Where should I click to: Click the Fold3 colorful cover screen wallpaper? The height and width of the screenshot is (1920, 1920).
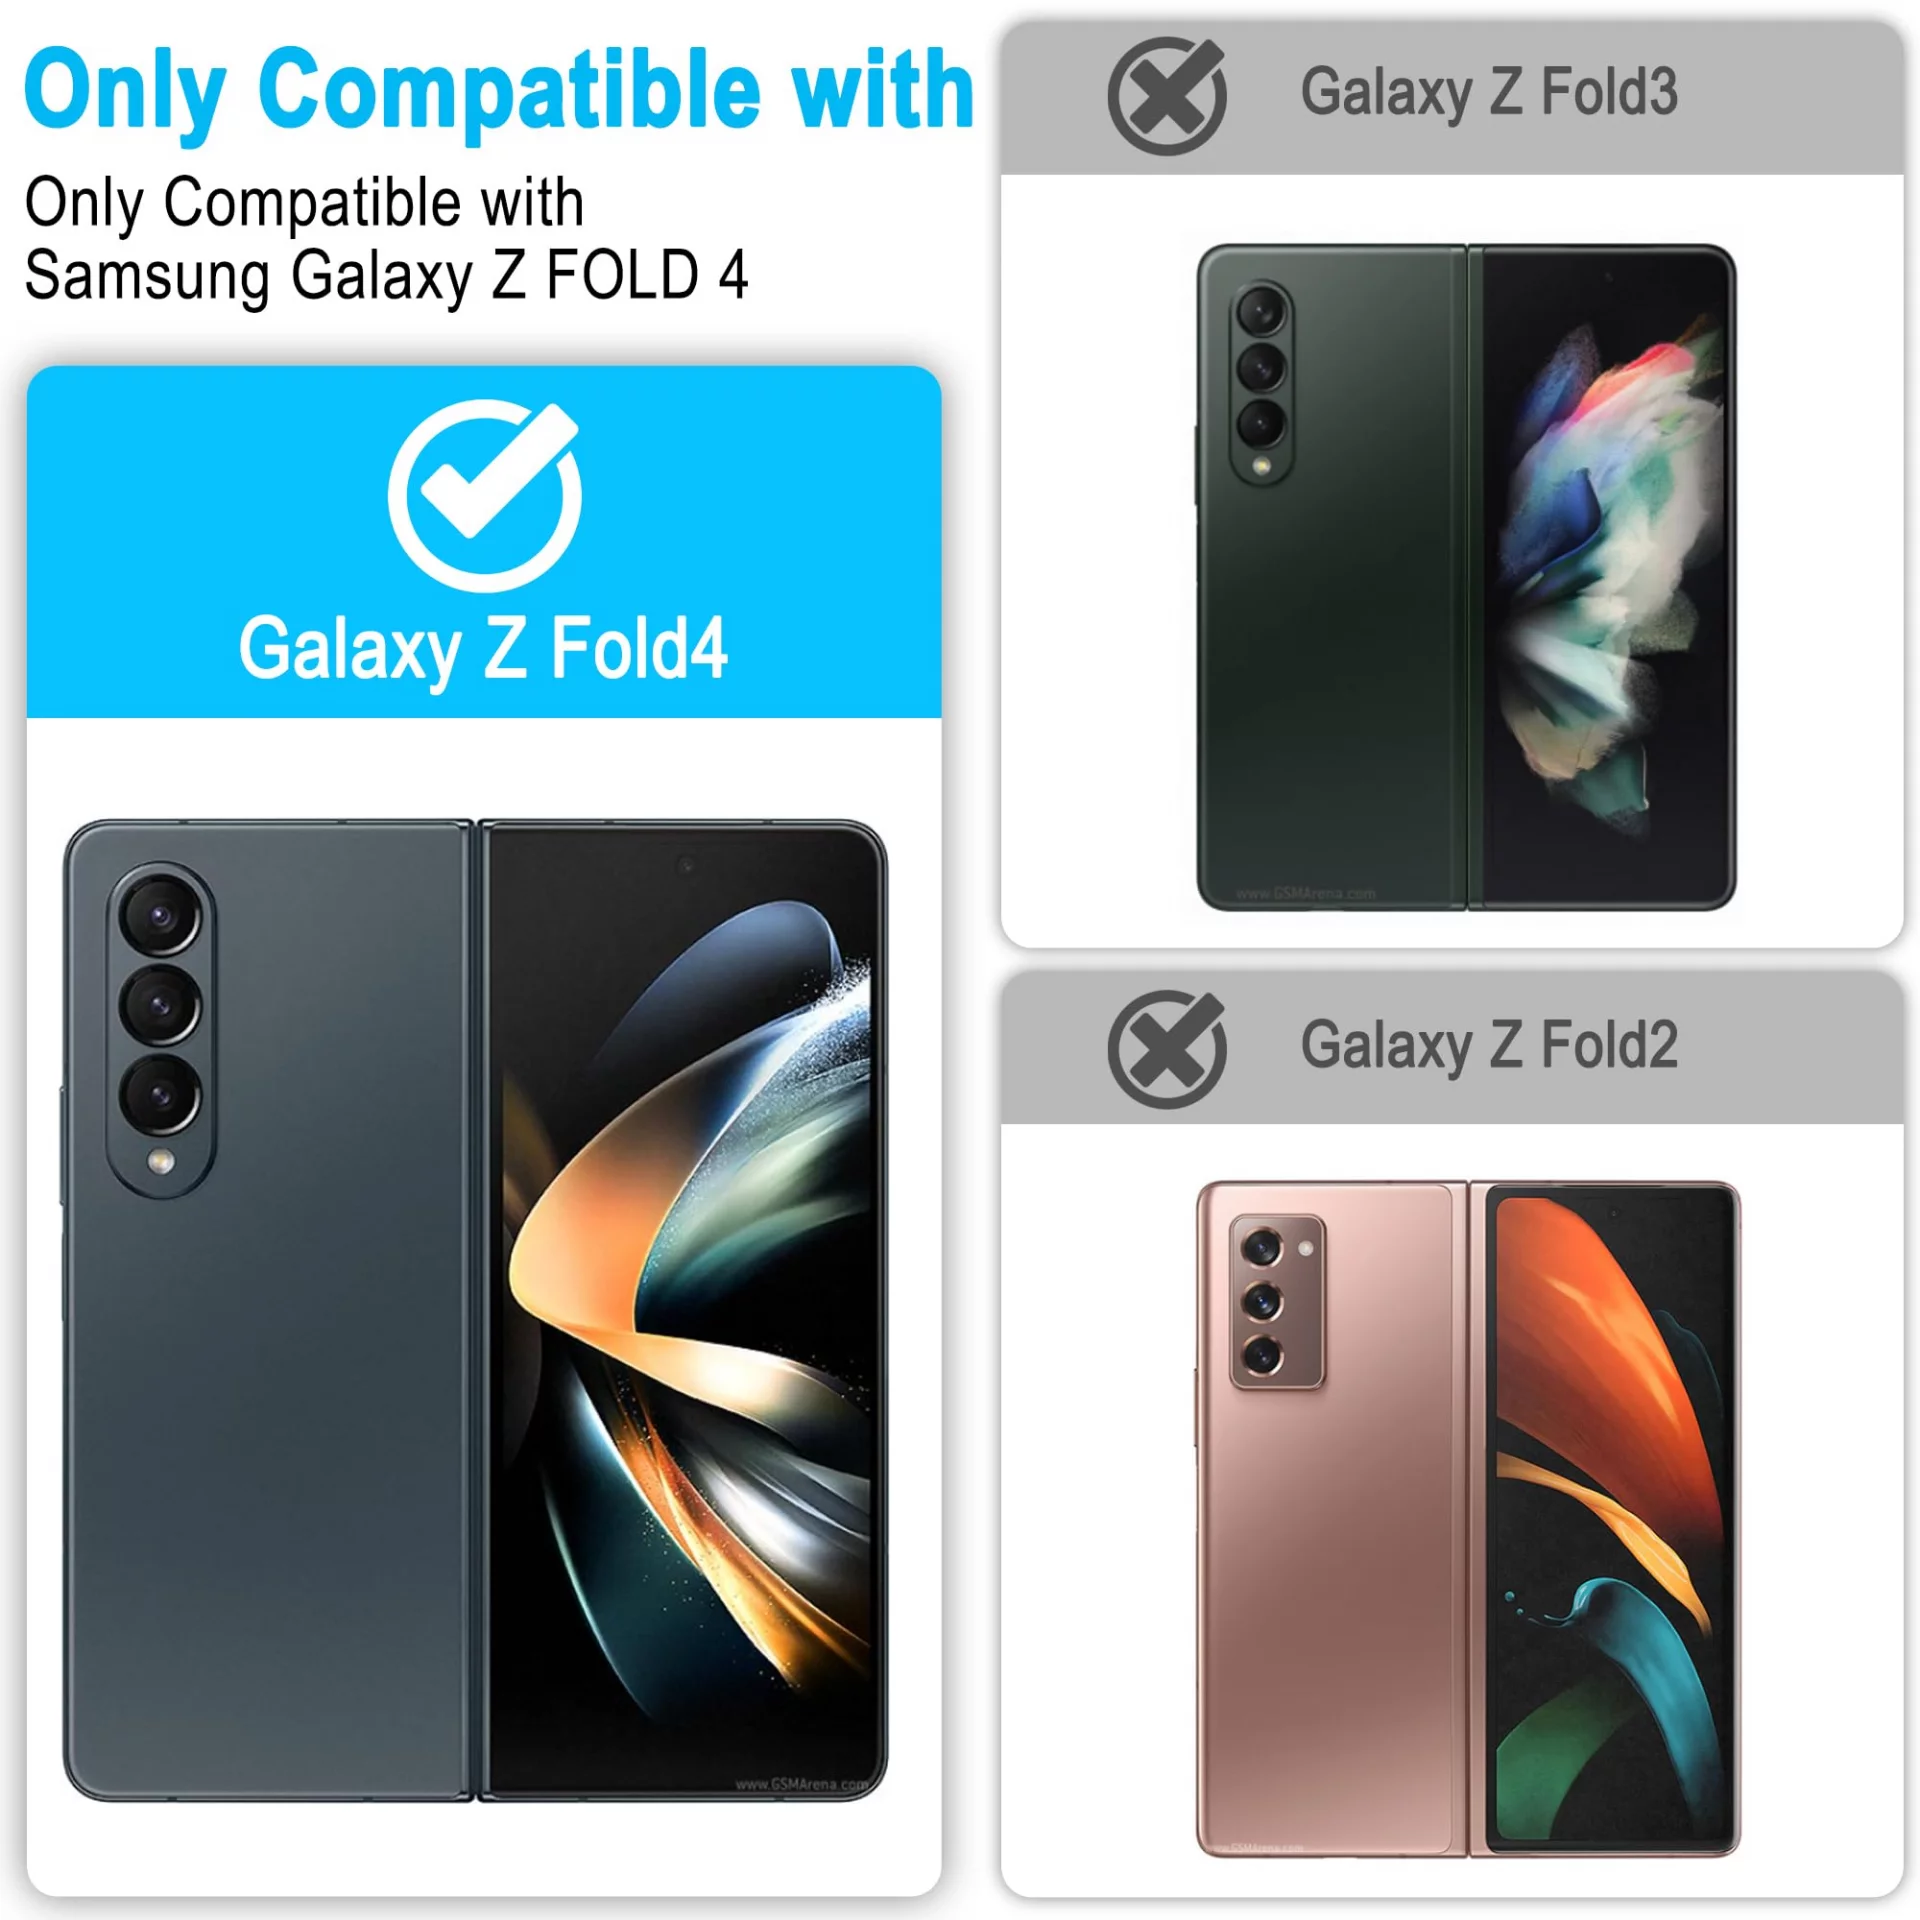coord(1607,577)
